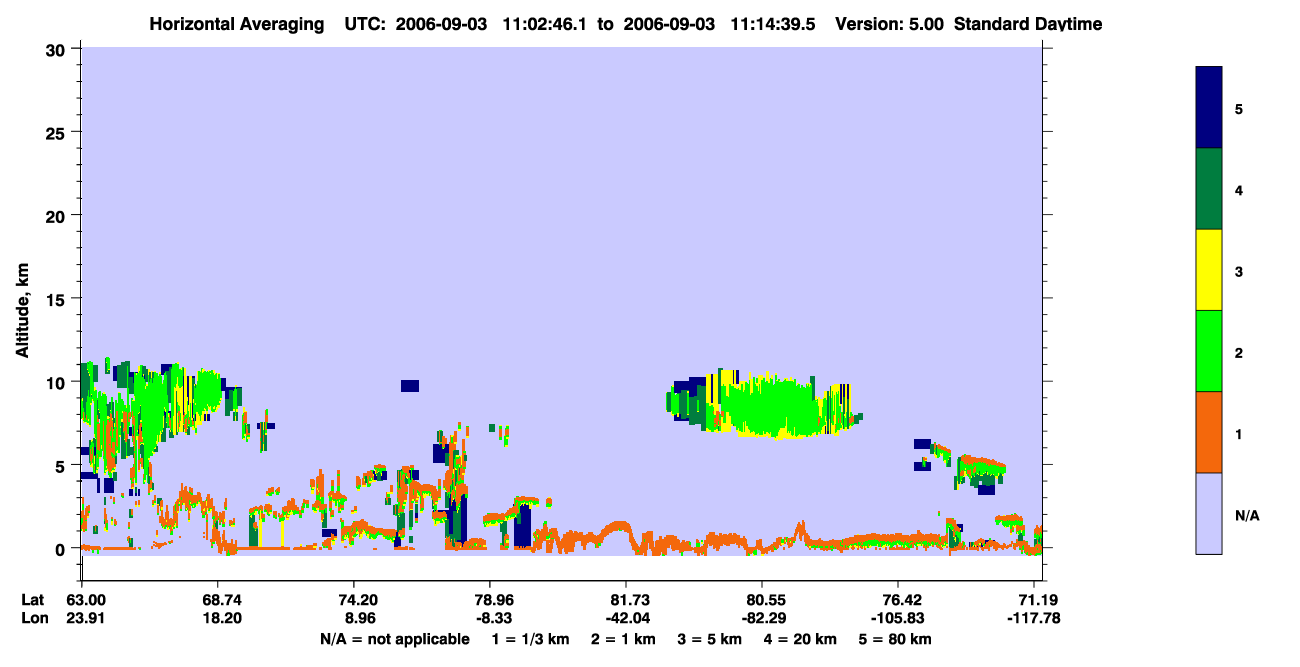The image size is (1300, 667).
Task: Click longitude value -82.29
Action: 762,618
